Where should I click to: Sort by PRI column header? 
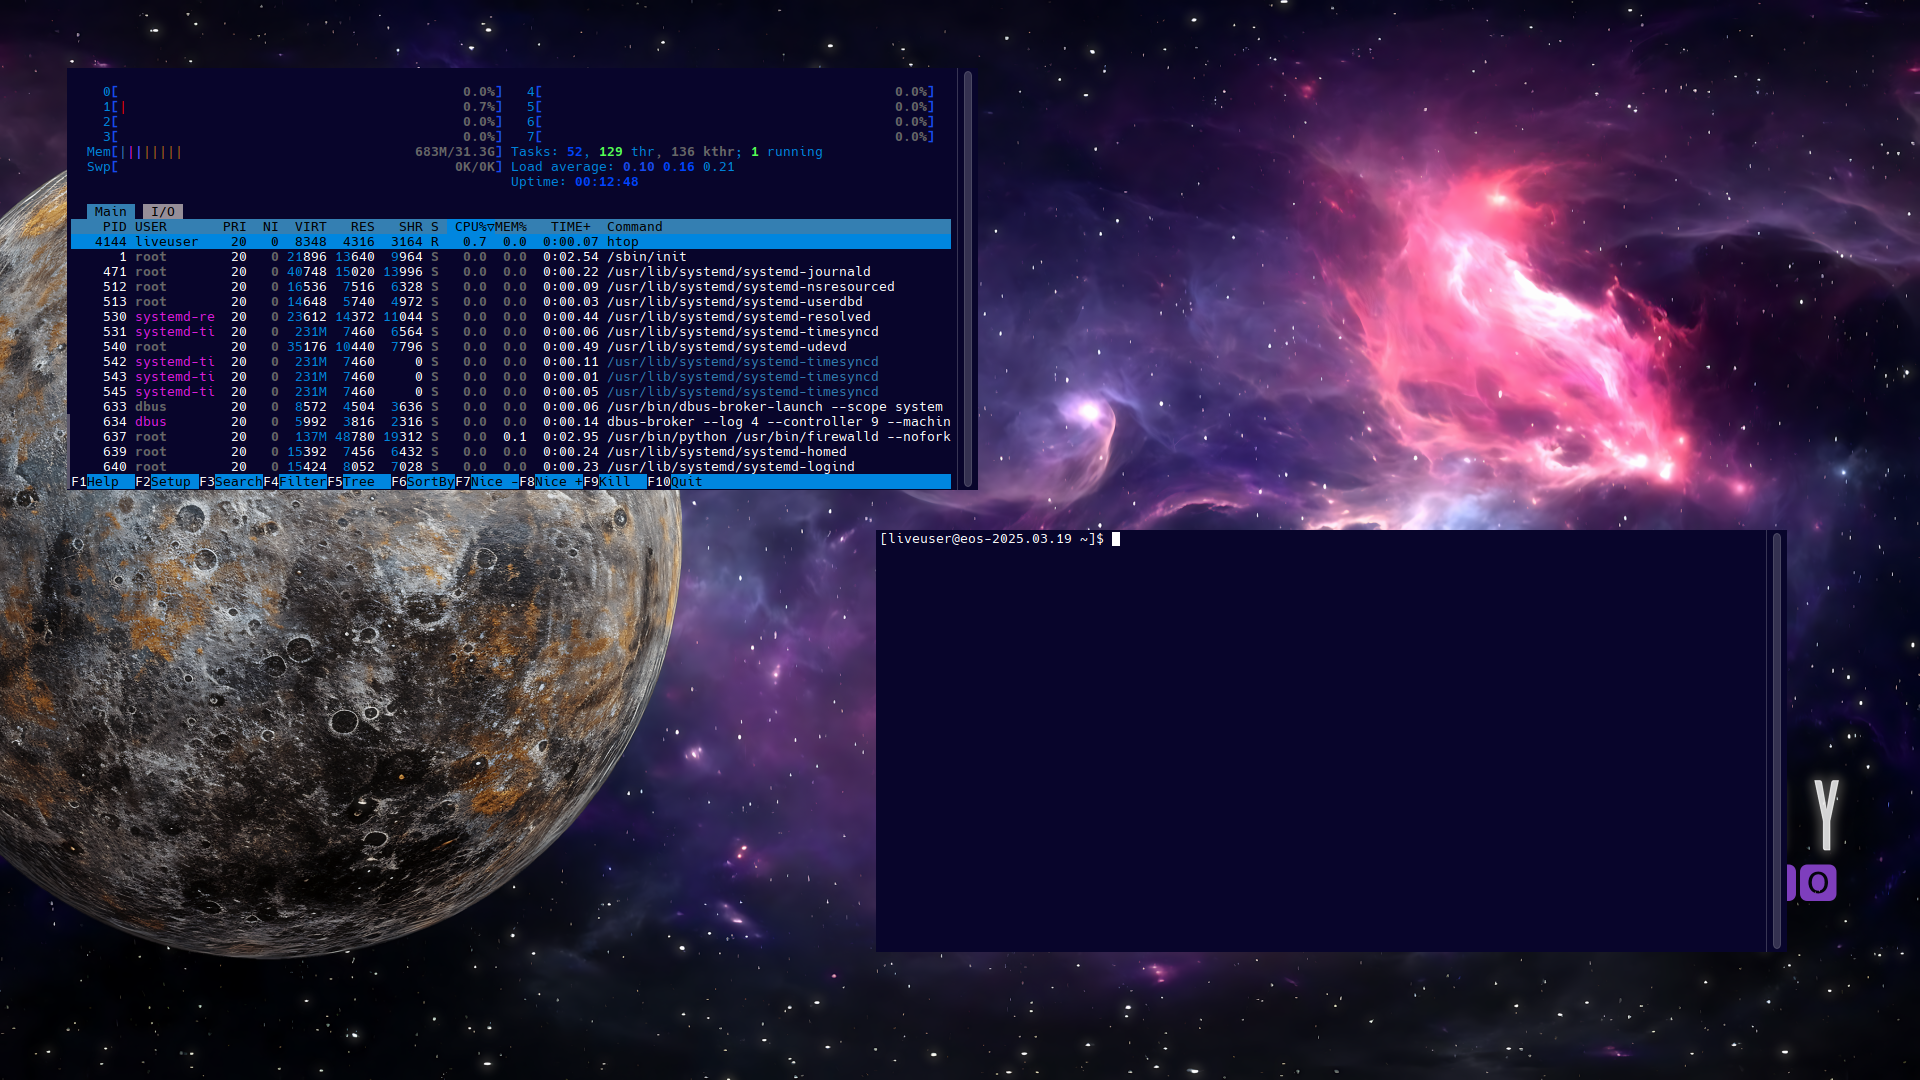click(235, 227)
